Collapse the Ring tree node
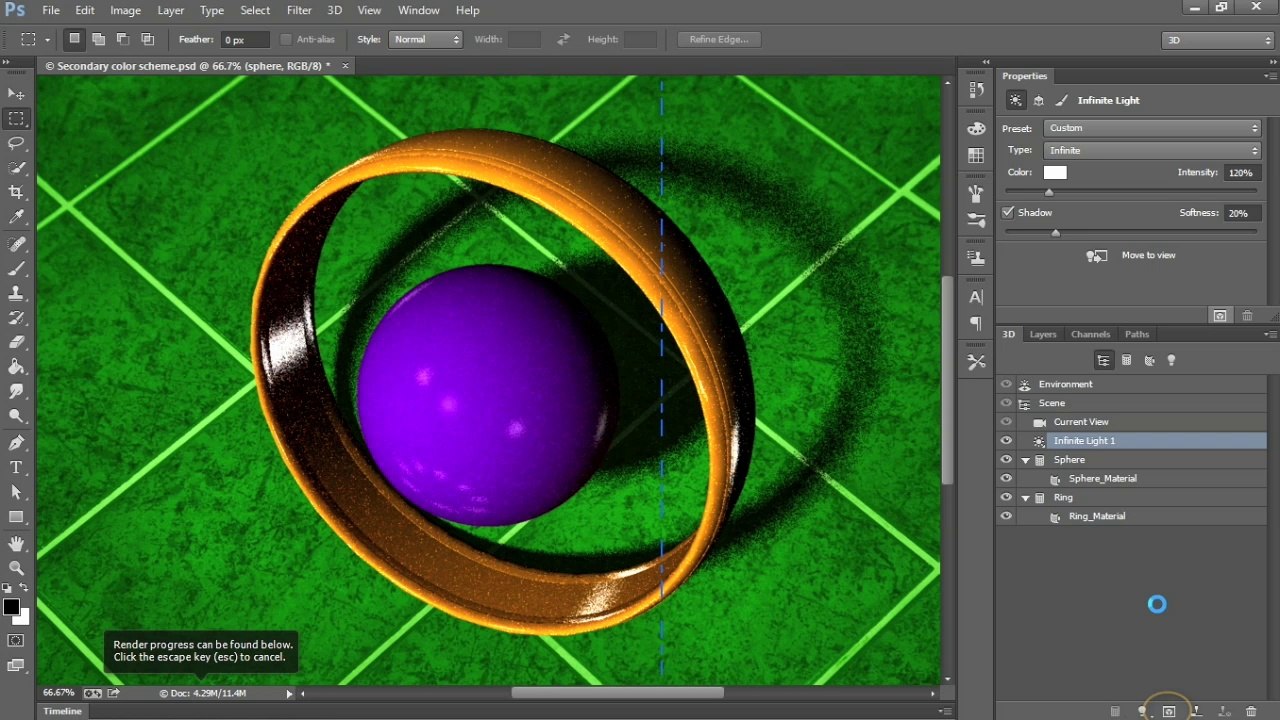1280x720 pixels. 1026,498
